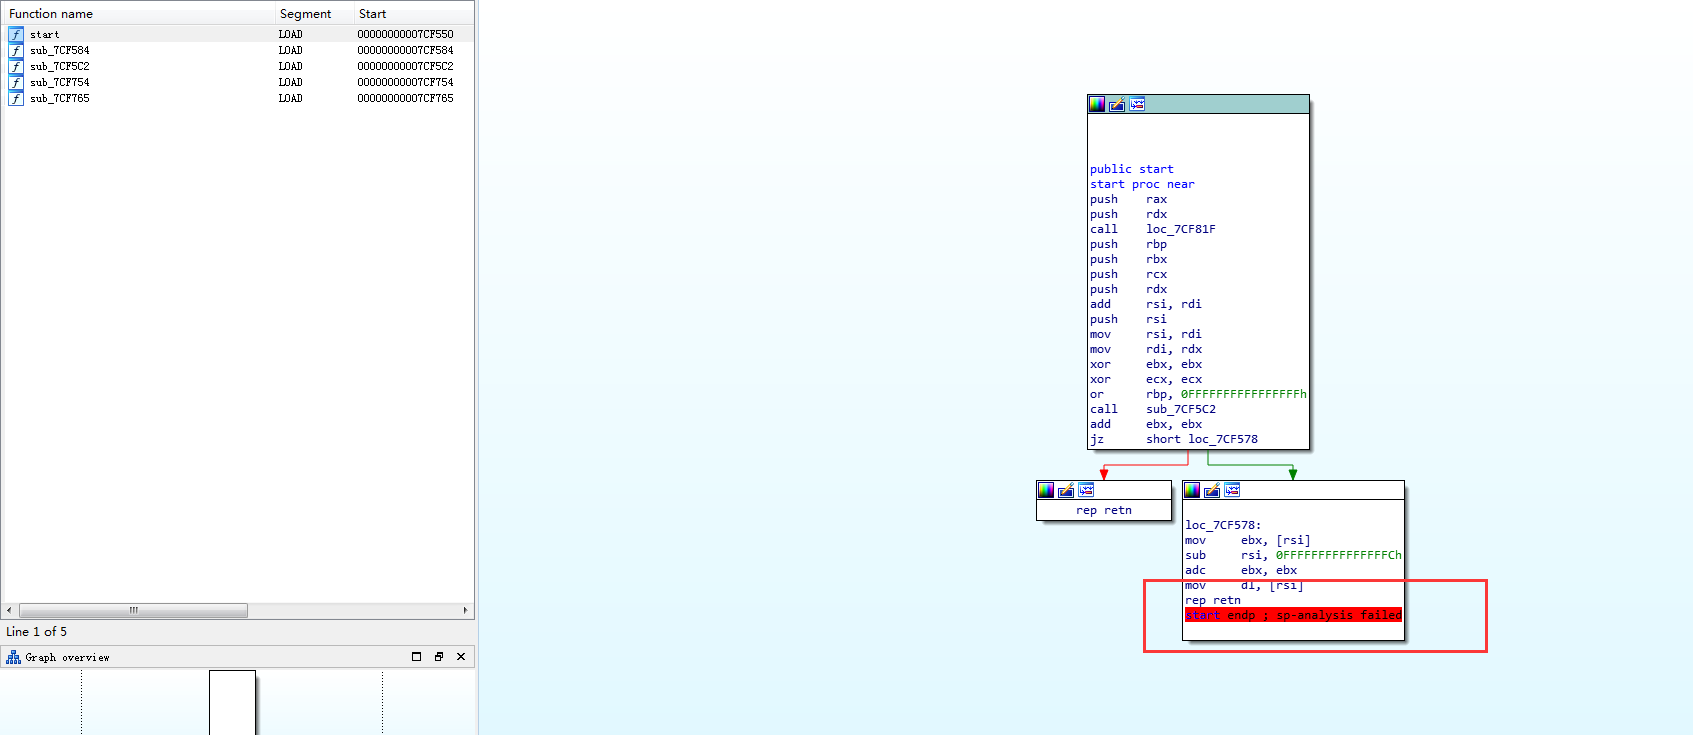The height and width of the screenshot is (735, 1693).
Task: Click the third title icon on loc_7CF578 node
Action: pyautogui.click(x=1232, y=490)
